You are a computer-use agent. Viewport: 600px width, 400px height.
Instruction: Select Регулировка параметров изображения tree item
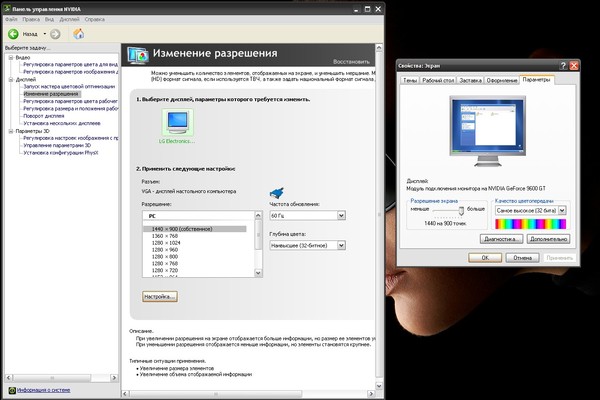[x=70, y=72]
